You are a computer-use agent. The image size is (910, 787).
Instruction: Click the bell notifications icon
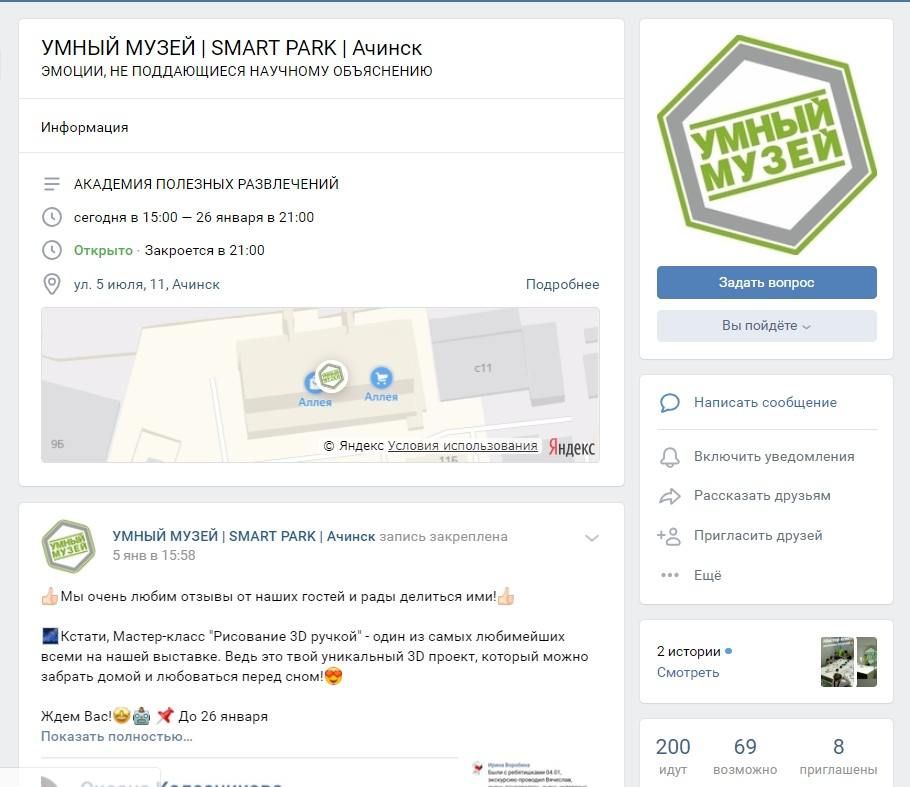(x=670, y=457)
